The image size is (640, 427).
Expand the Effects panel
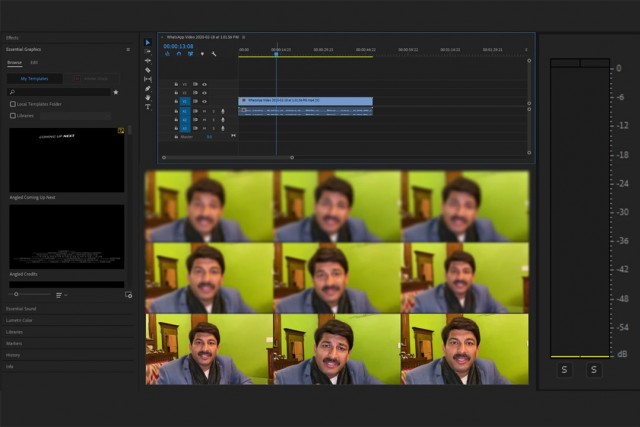pyautogui.click(x=12, y=38)
